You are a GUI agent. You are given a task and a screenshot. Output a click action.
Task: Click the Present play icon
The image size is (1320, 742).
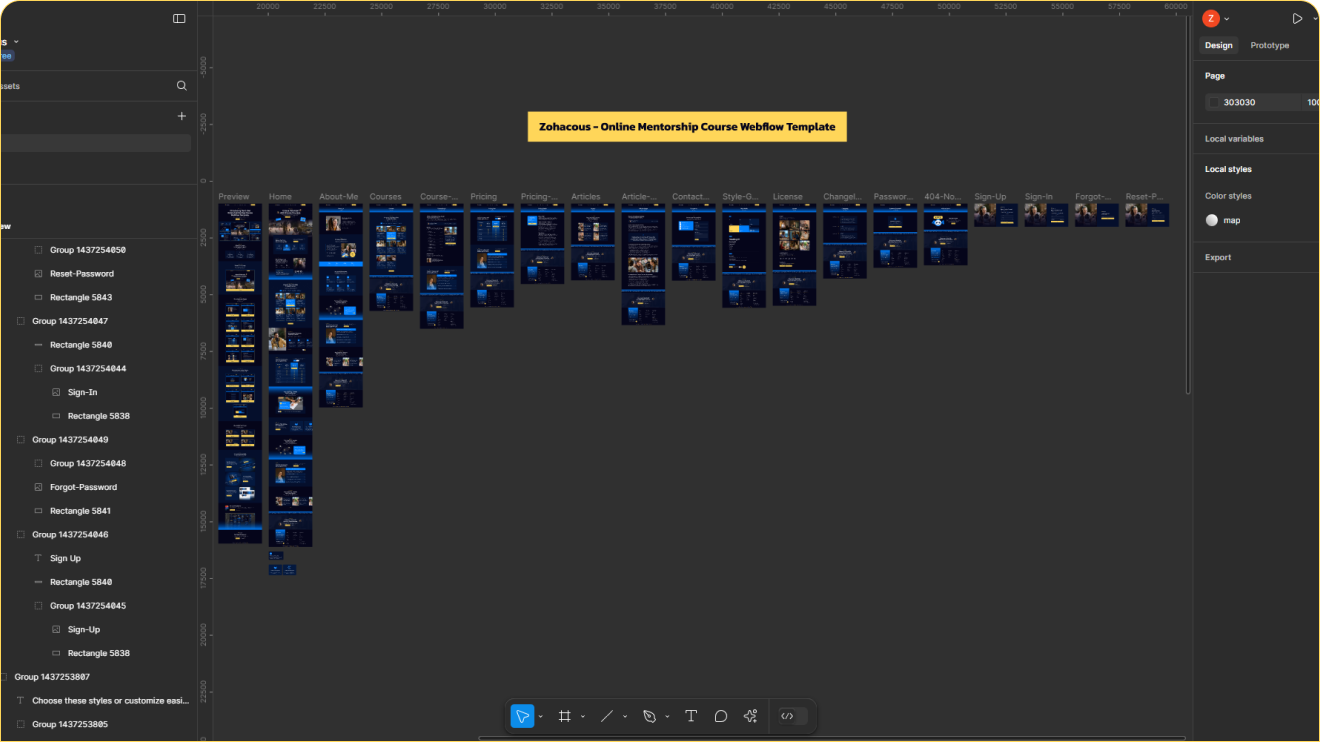(x=1298, y=18)
